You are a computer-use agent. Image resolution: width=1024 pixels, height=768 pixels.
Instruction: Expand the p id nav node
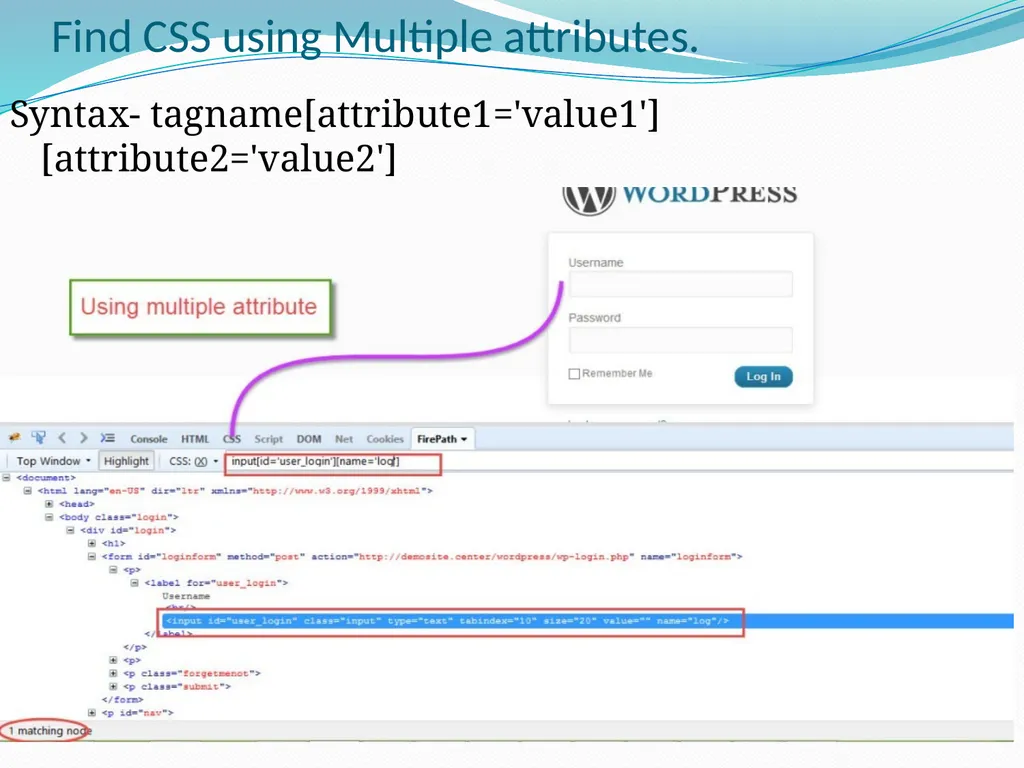(92, 712)
